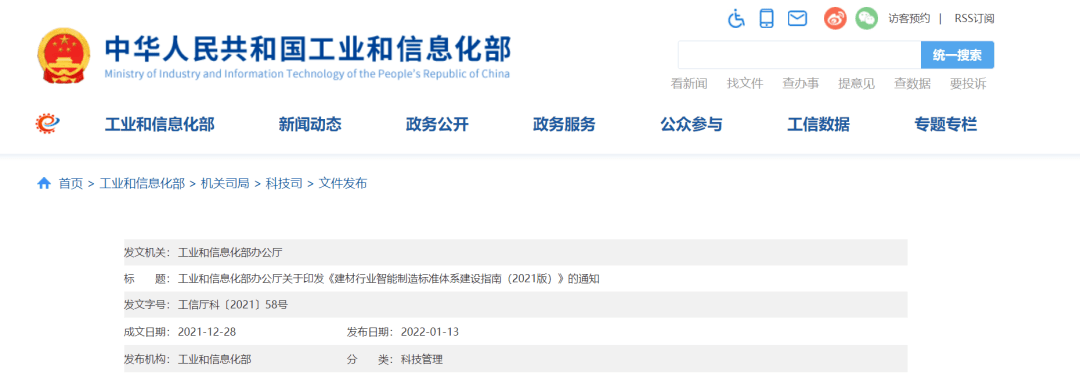Open the 工业和信息化部 main menu item
1080x392 pixels.
pos(159,125)
